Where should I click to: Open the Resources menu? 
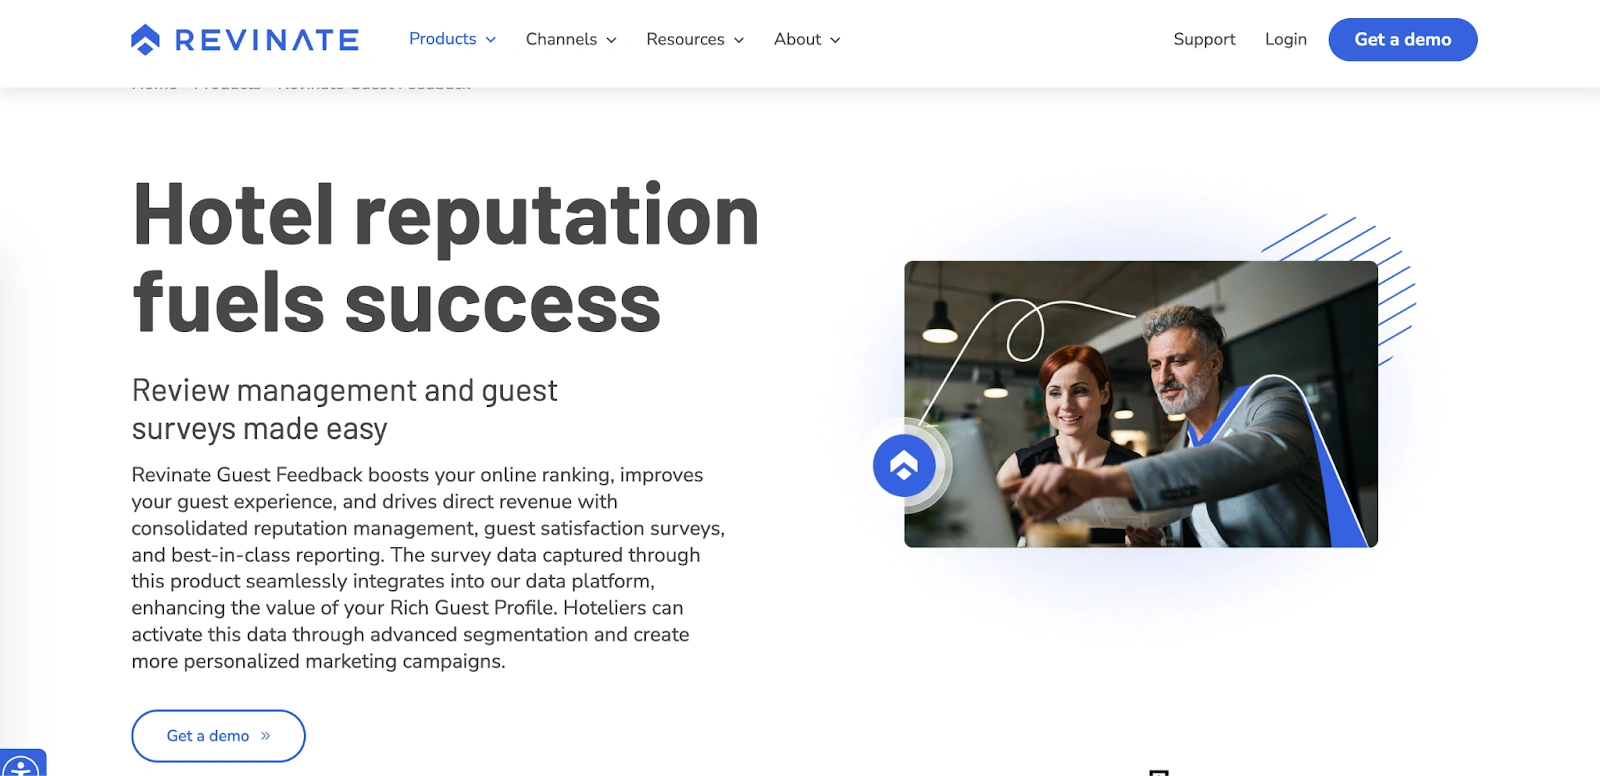point(695,39)
